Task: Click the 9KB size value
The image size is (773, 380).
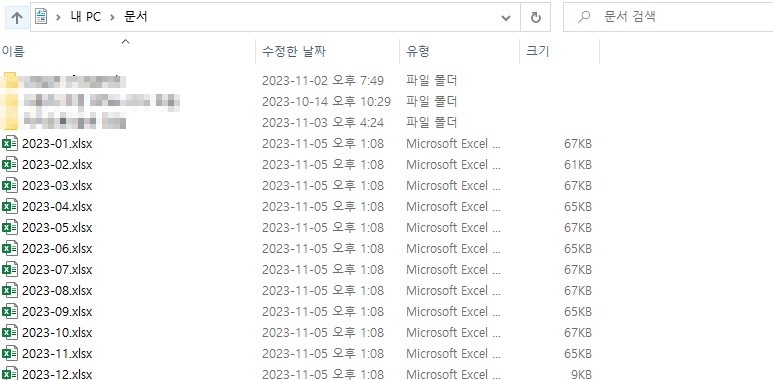Action: [x=581, y=374]
